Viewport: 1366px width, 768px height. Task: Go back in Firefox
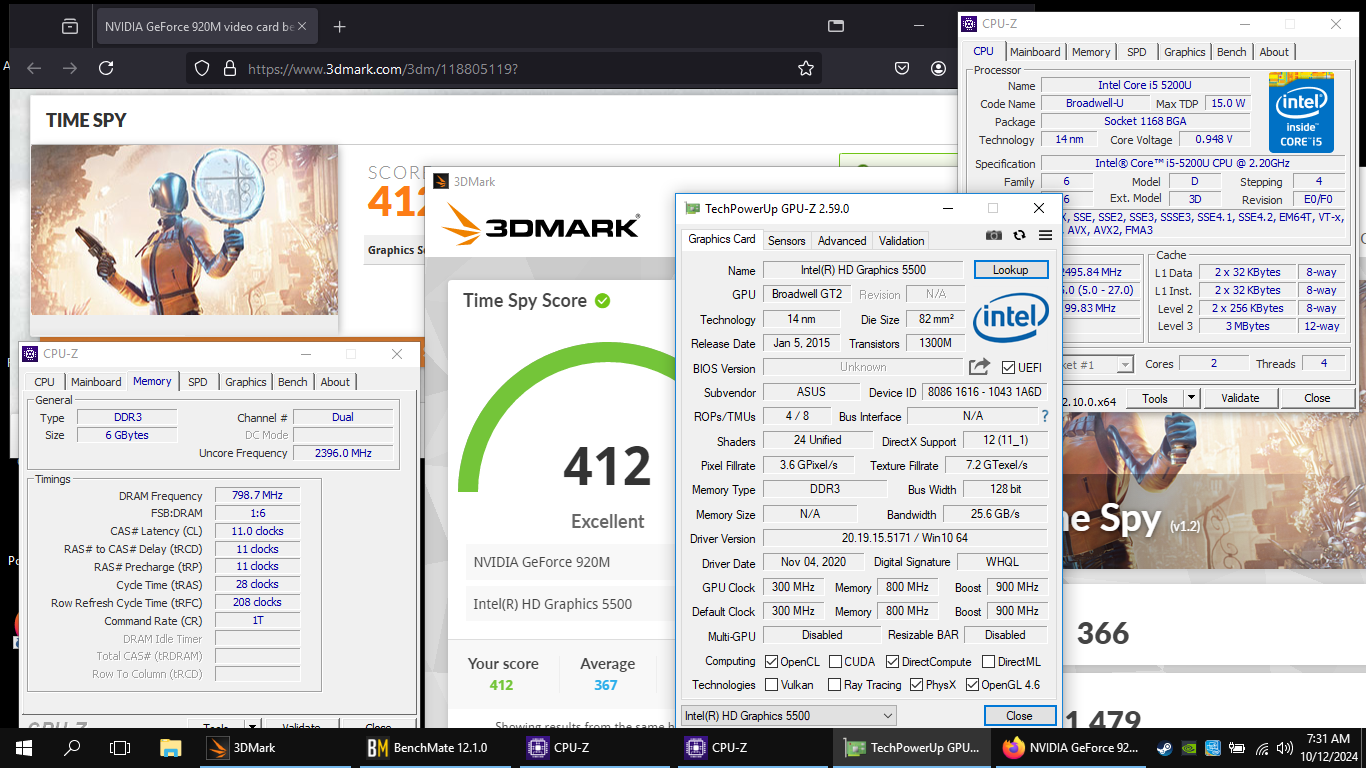tap(34, 68)
